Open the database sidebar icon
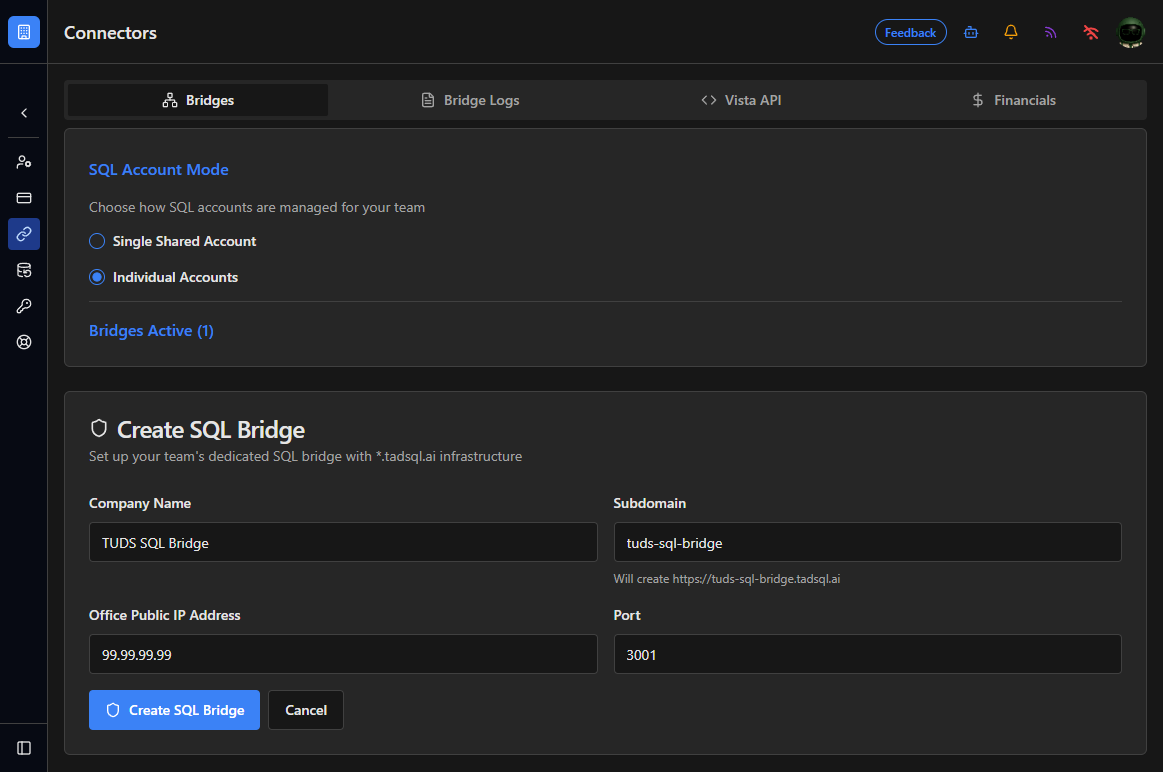The image size is (1163, 772). coord(24,270)
